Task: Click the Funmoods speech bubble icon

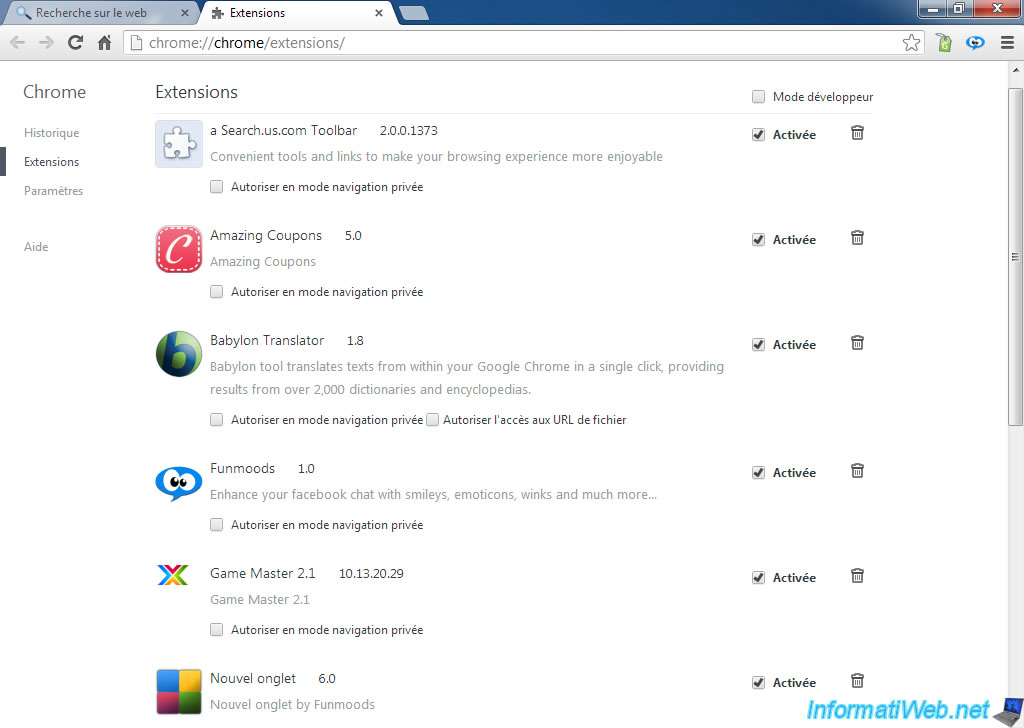Action: pos(179,484)
